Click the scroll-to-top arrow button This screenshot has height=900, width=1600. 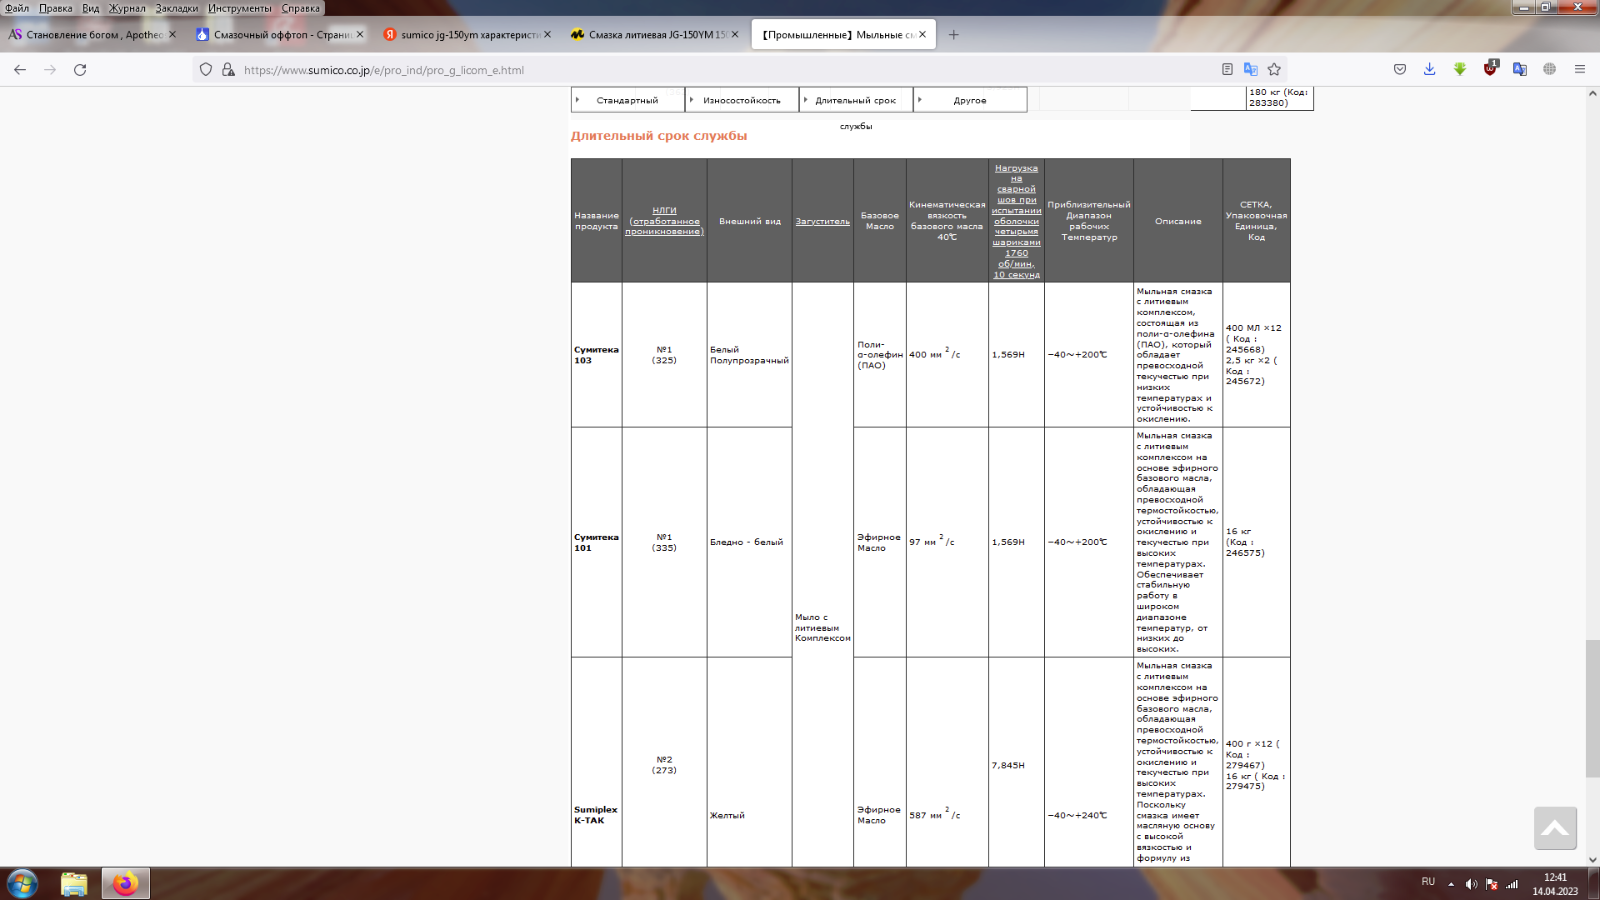[1555, 828]
